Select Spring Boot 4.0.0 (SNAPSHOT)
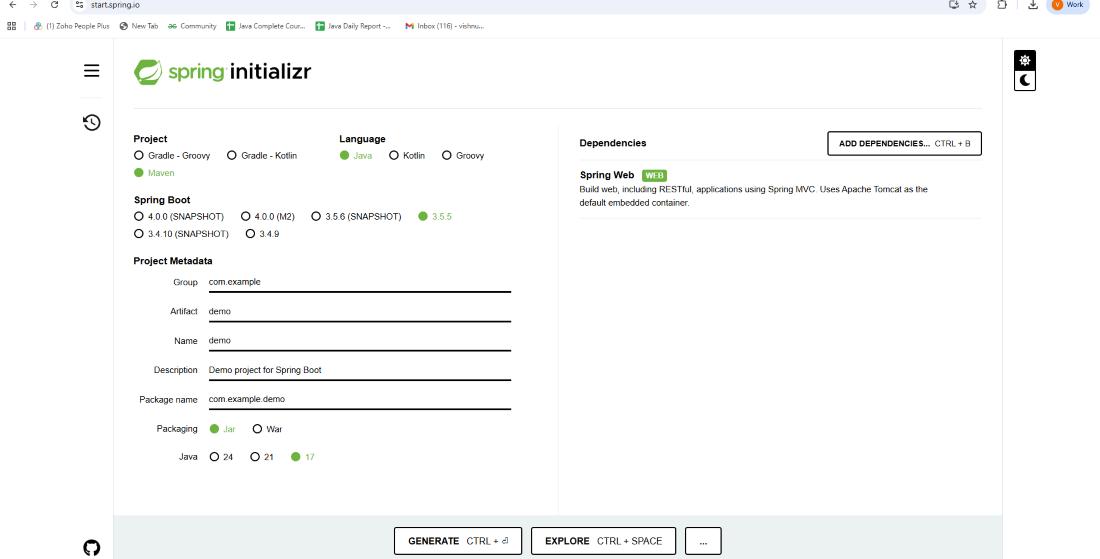Viewport: 1100px width, 559px height. click(179, 217)
